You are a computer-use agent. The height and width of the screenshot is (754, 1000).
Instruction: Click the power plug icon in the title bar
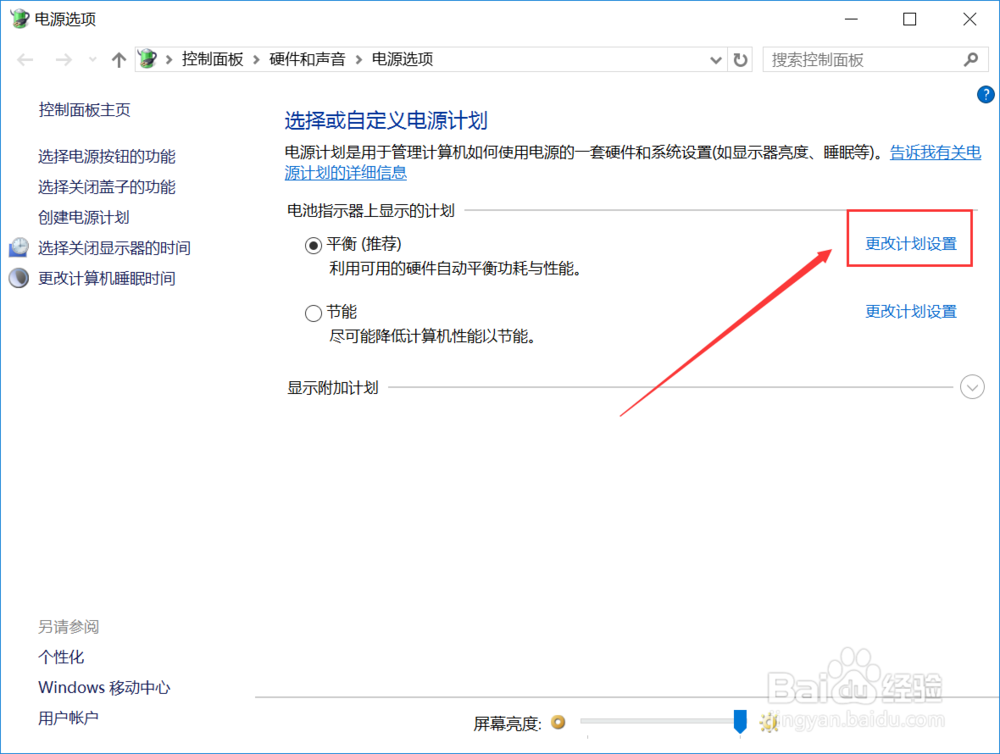[x=18, y=18]
